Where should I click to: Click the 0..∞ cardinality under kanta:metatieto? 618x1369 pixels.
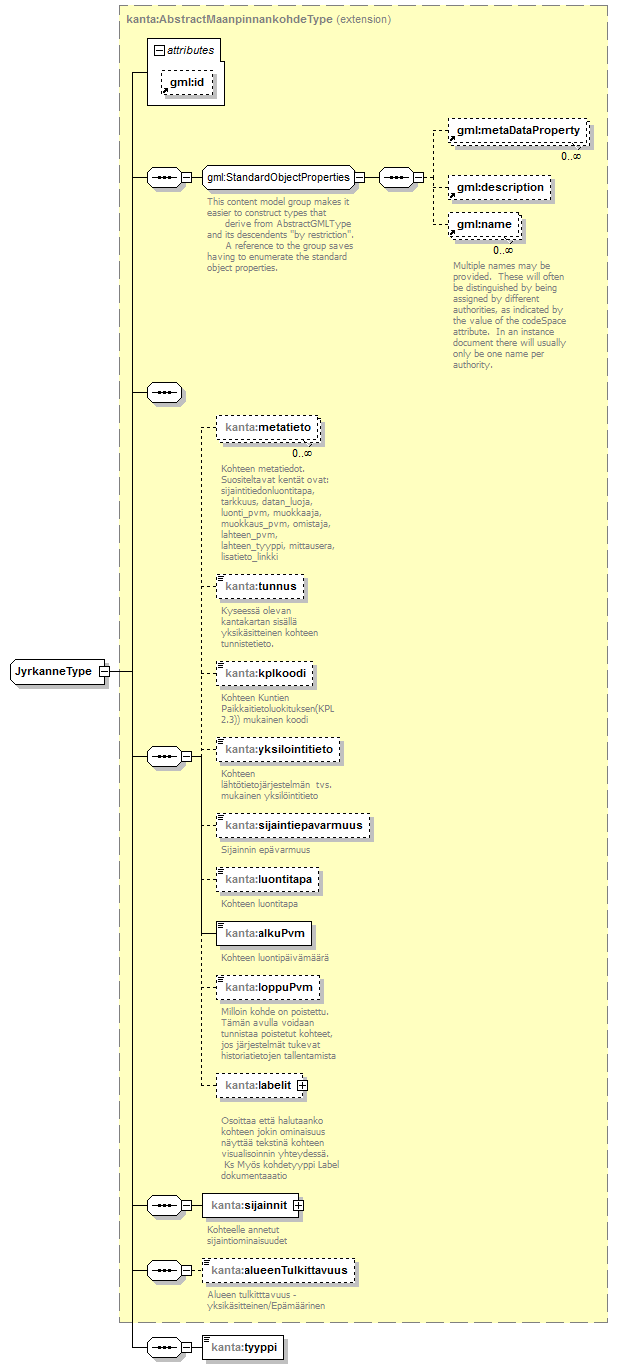tap(302, 452)
